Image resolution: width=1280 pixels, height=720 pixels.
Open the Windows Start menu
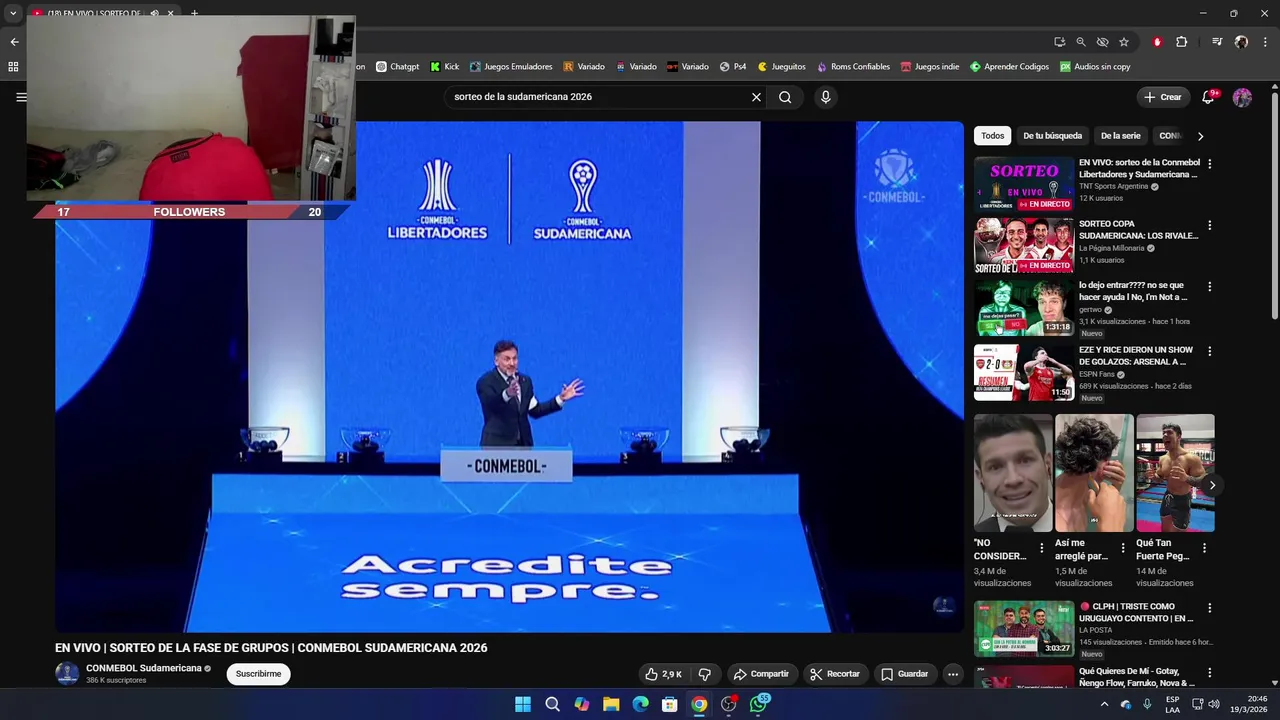[x=523, y=704]
